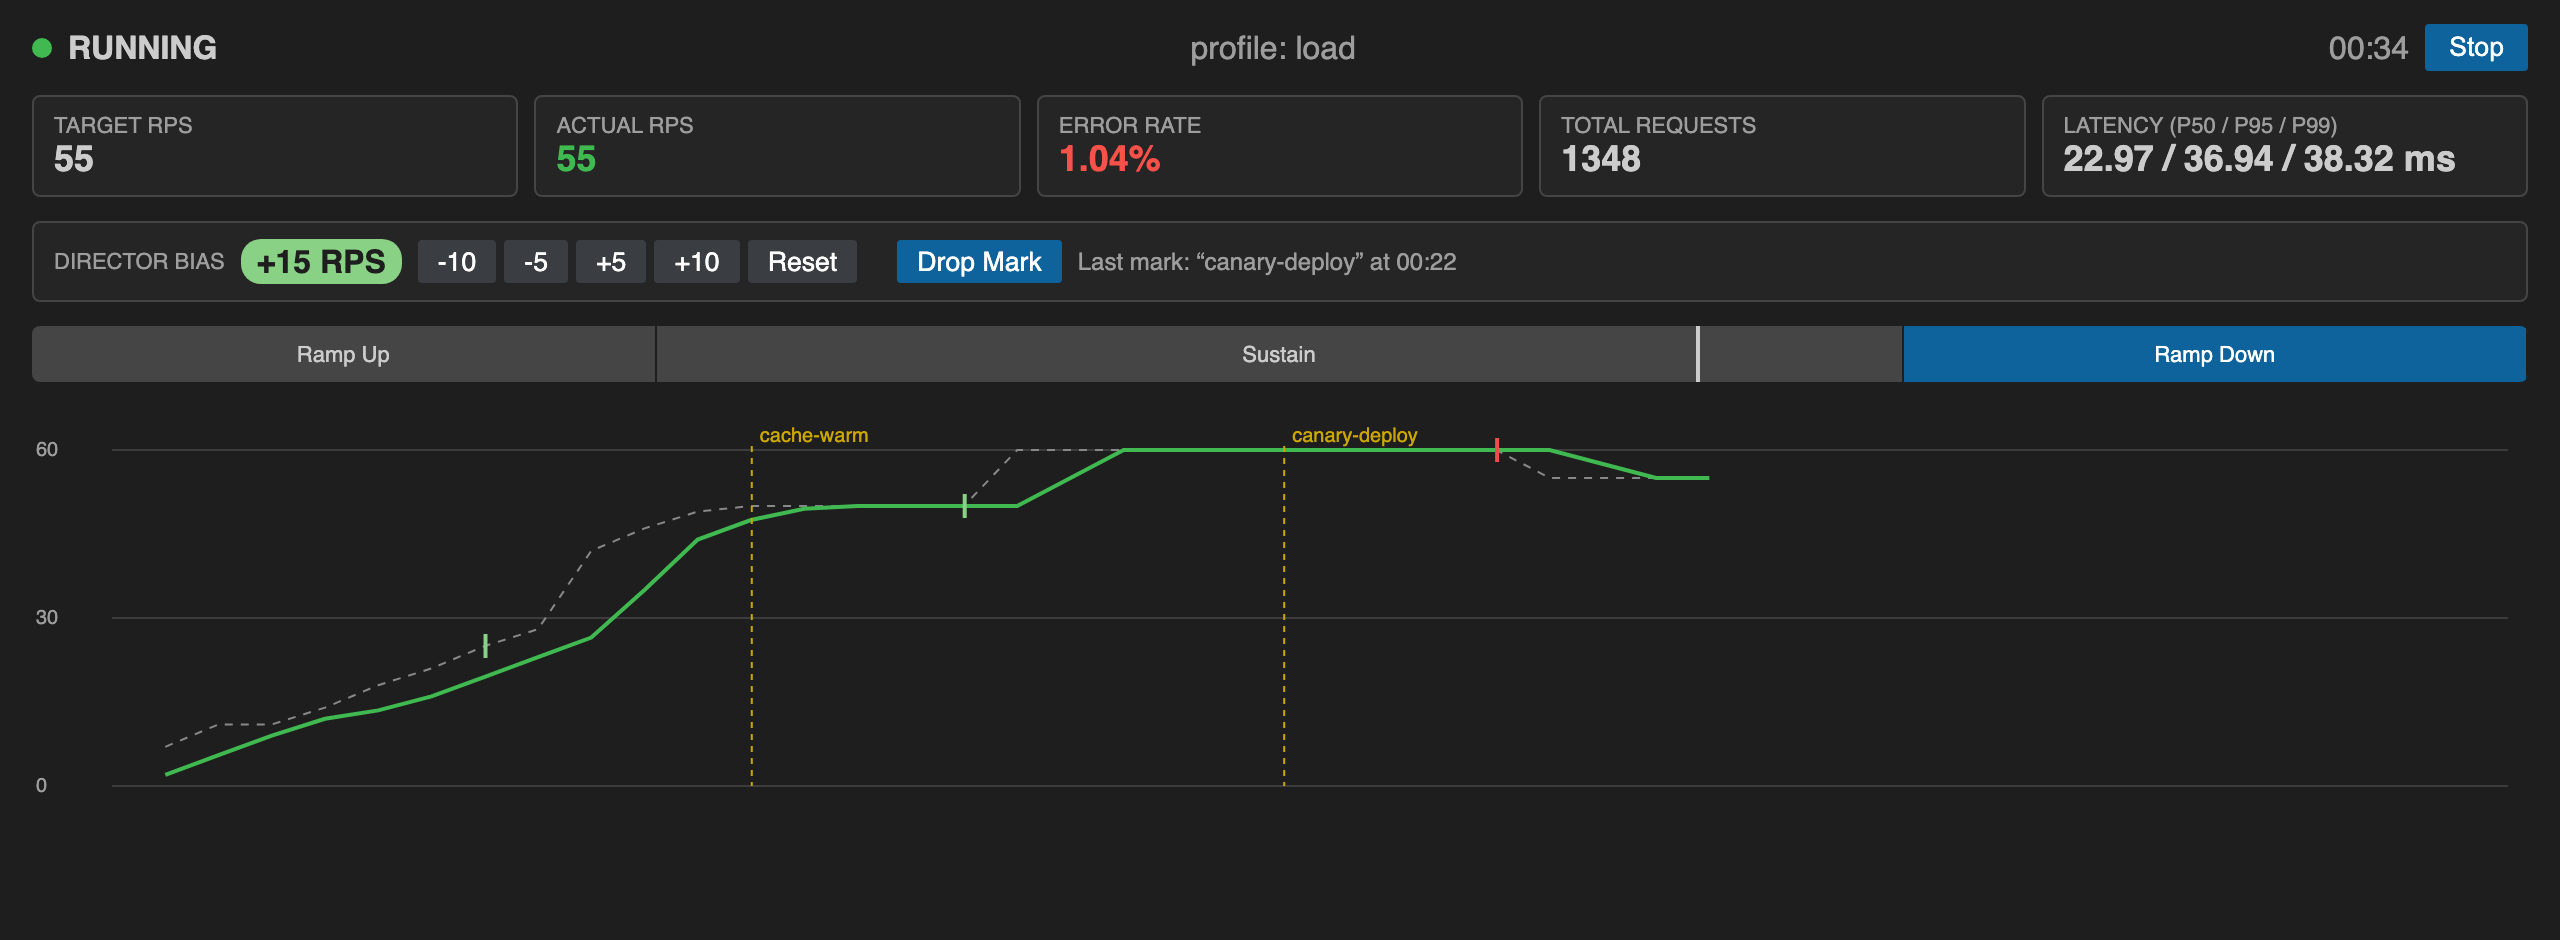This screenshot has height=940, width=2560.
Task: Decrease director bias by 5
Action: (x=535, y=262)
